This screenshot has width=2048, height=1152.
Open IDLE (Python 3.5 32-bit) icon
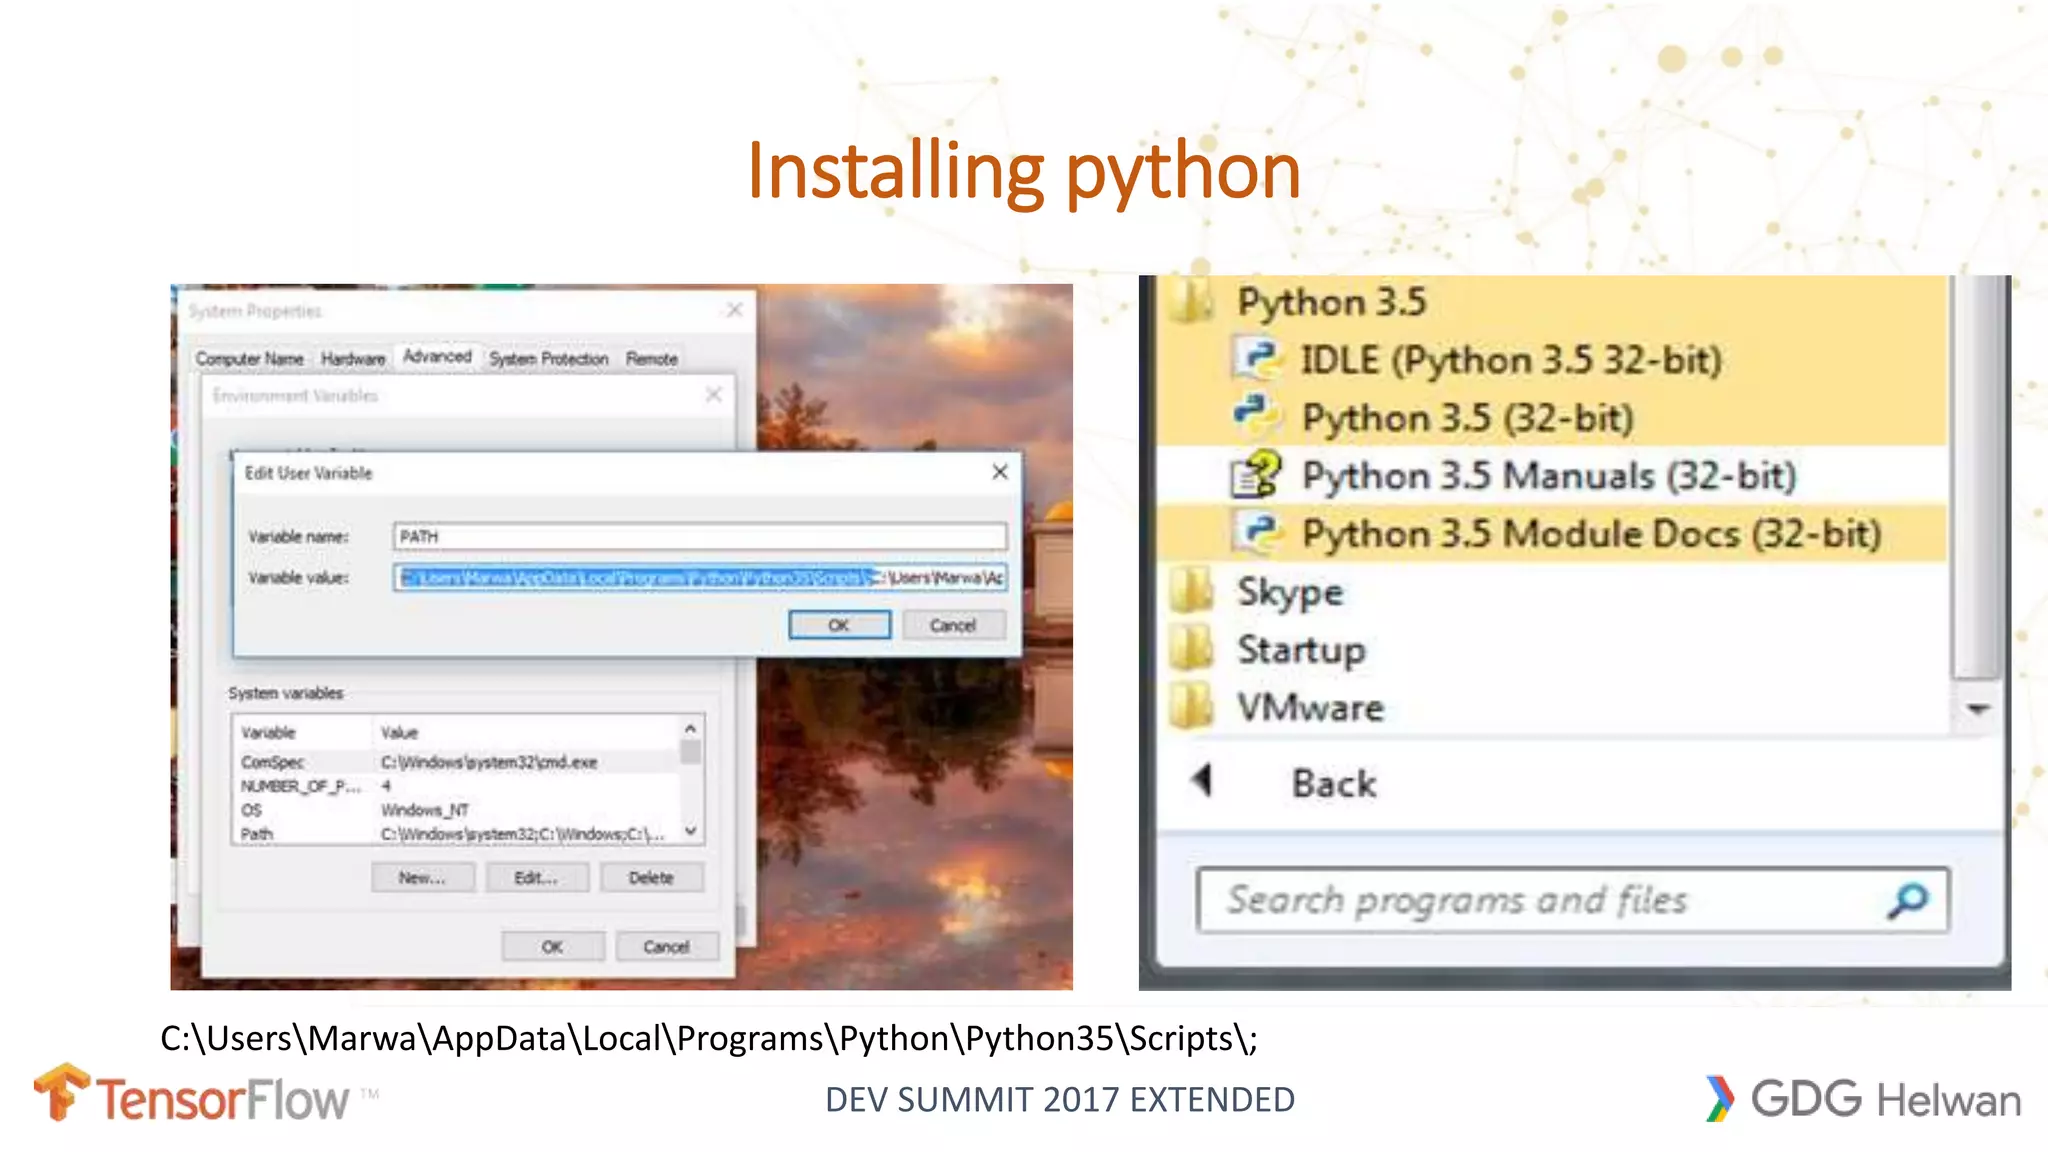pos(1259,359)
